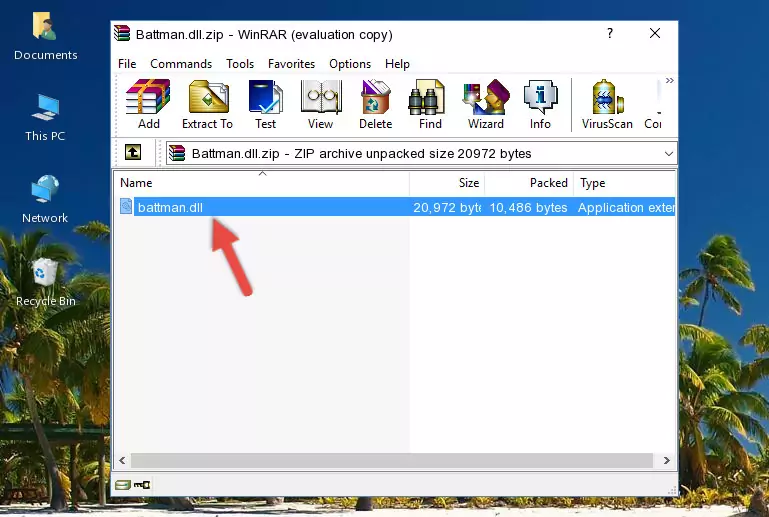
Task: Select the Recycle Bin desktop icon
Action: 45,283
